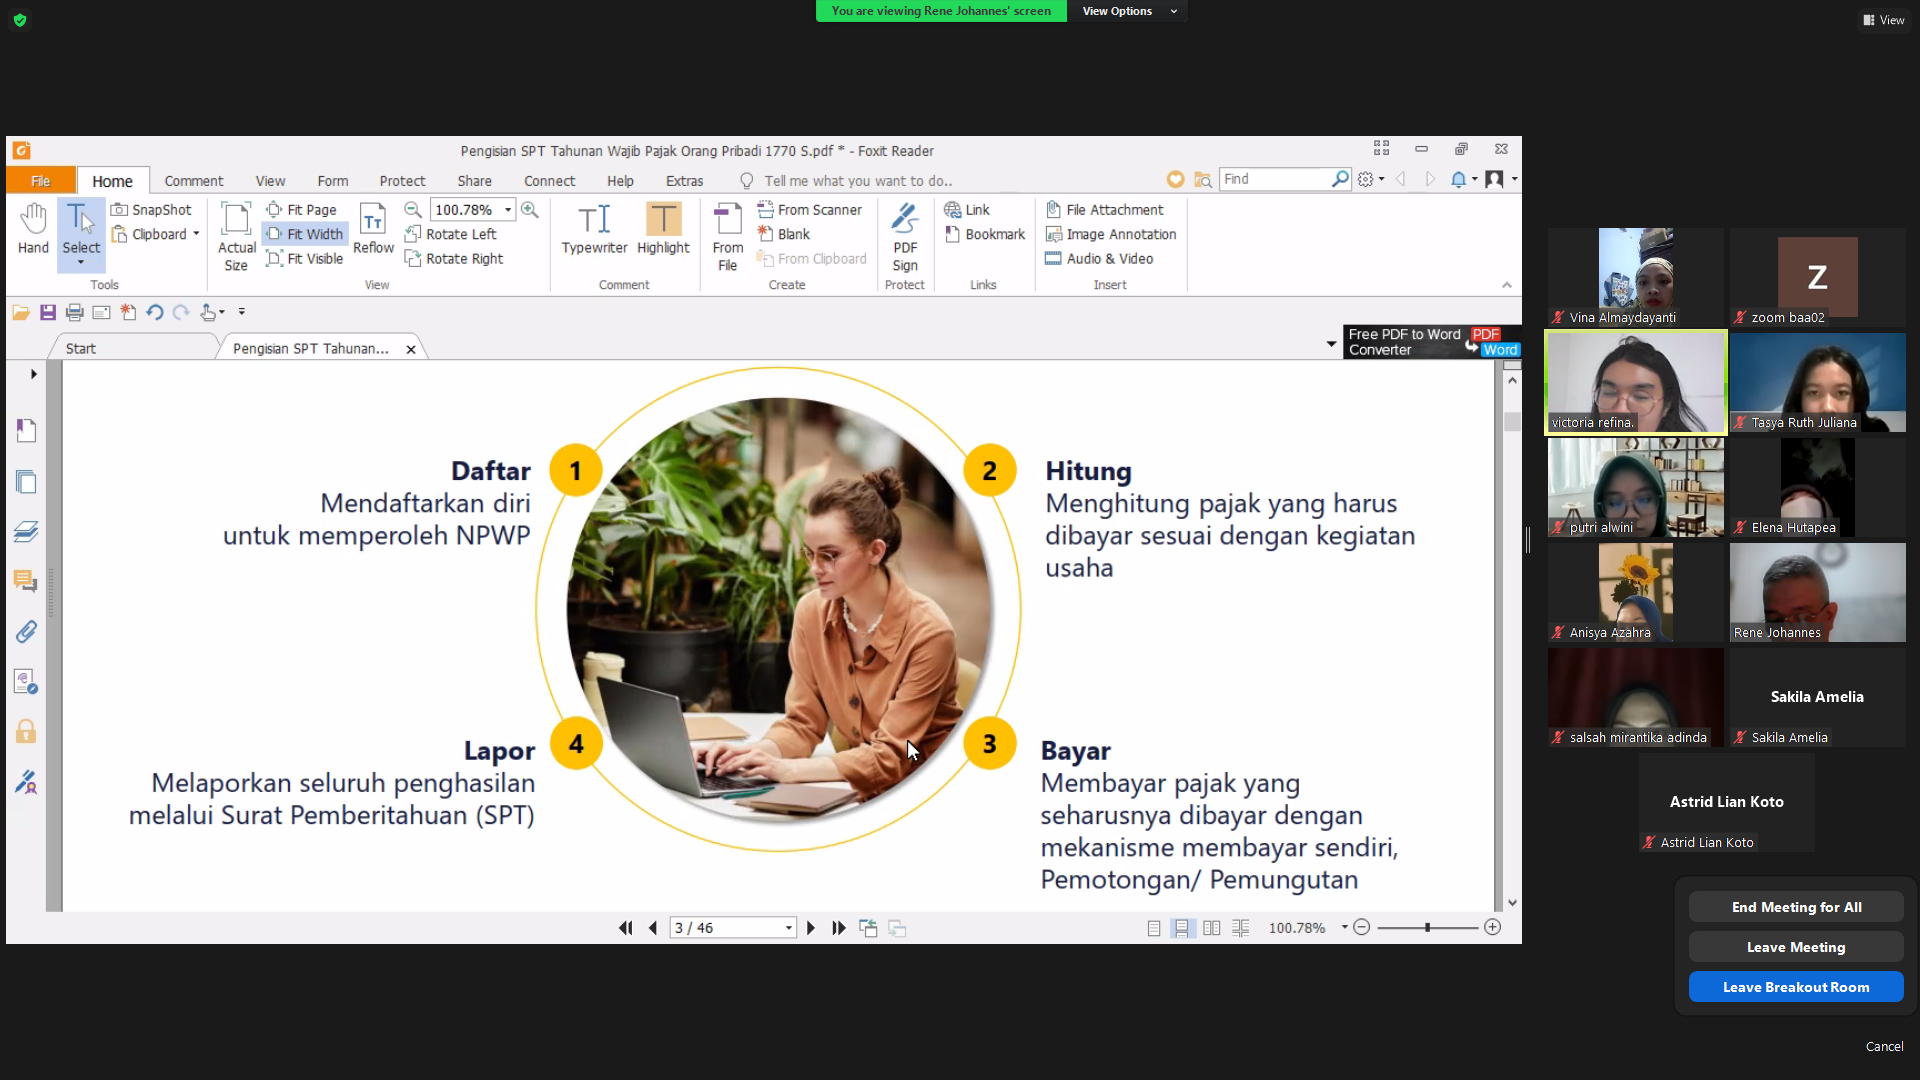Switch to the Share ribbon tab
The width and height of the screenshot is (1920, 1080).
475,181
